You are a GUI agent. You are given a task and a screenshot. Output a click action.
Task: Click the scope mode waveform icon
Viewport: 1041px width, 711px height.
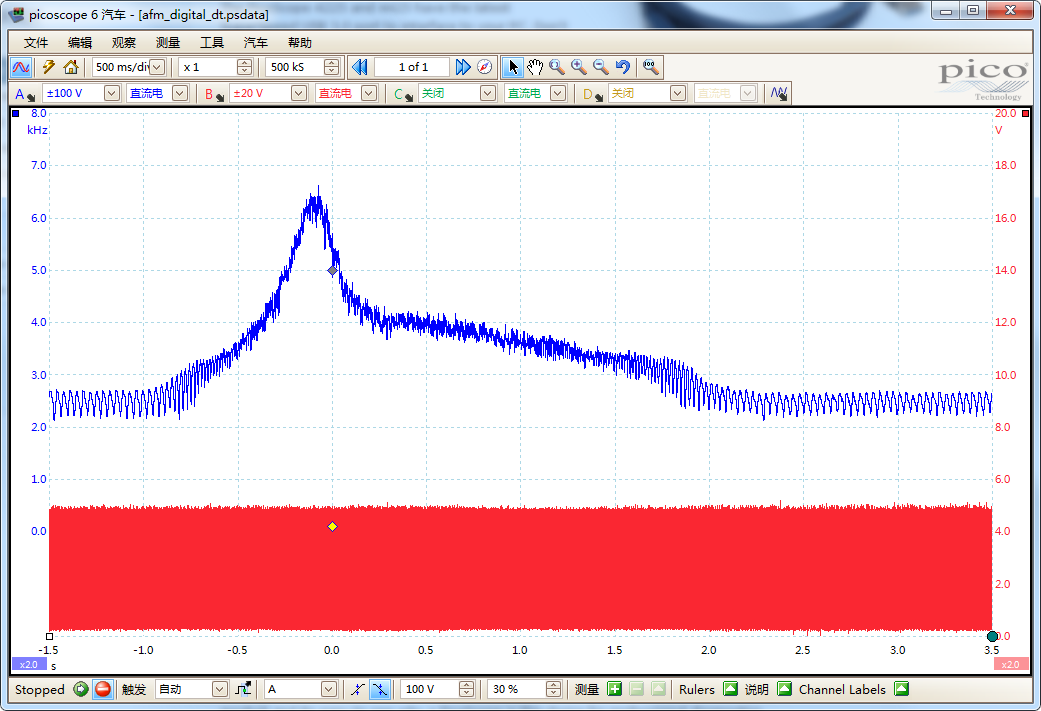[21, 67]
